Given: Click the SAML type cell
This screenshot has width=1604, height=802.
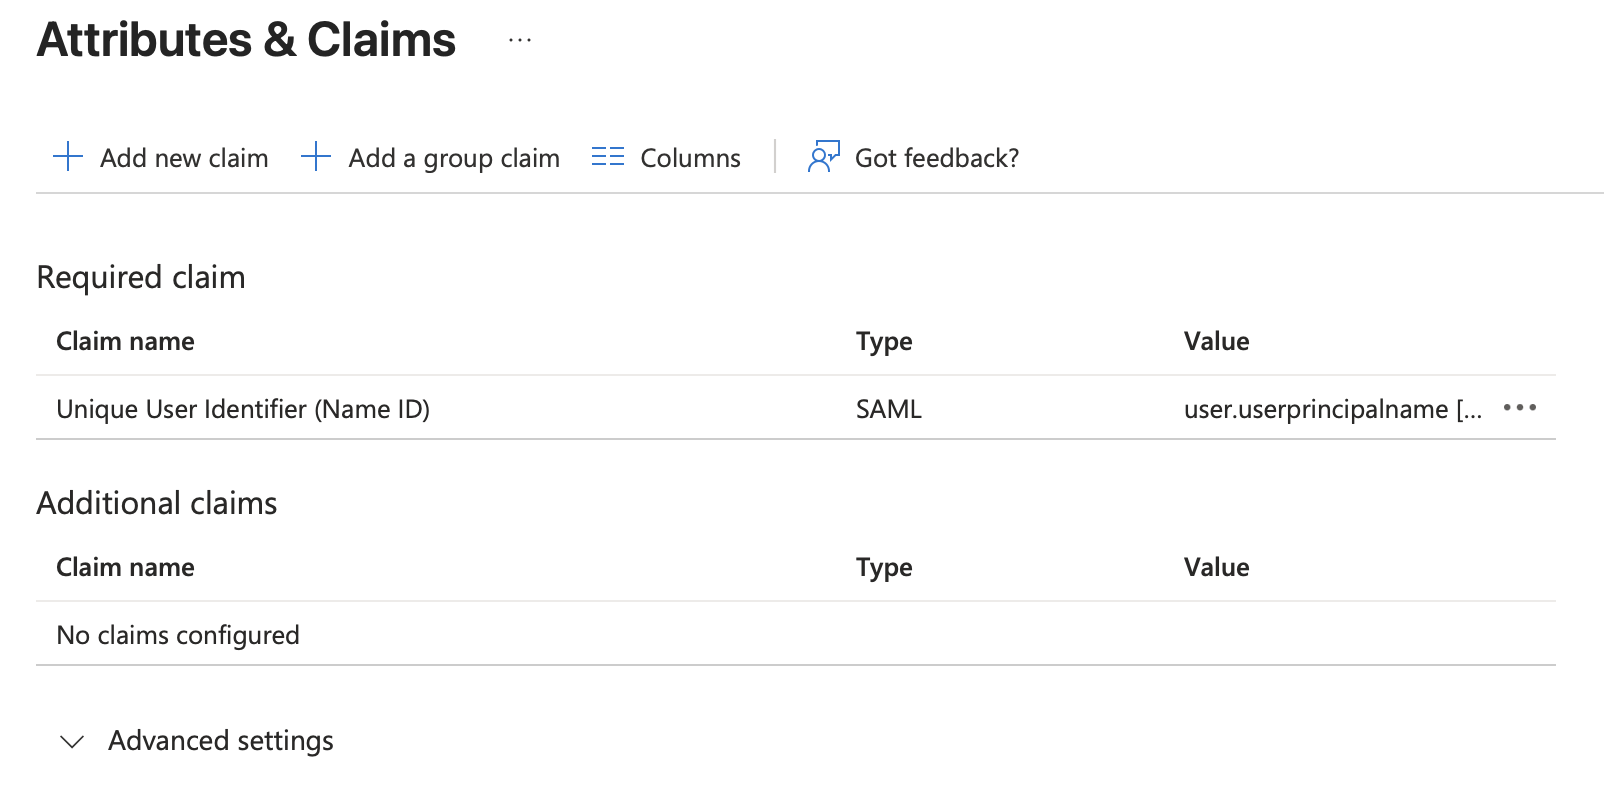Looking at the screenshot, I should 888,409.
